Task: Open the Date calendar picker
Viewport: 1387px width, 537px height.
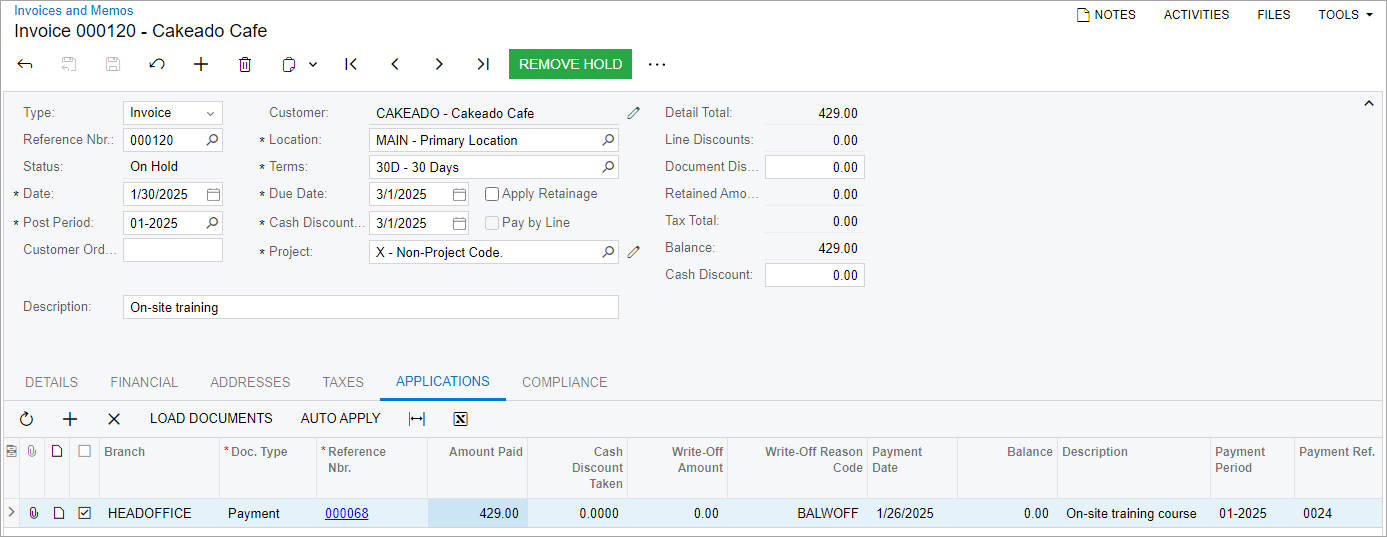Action: tap(213, 194)
